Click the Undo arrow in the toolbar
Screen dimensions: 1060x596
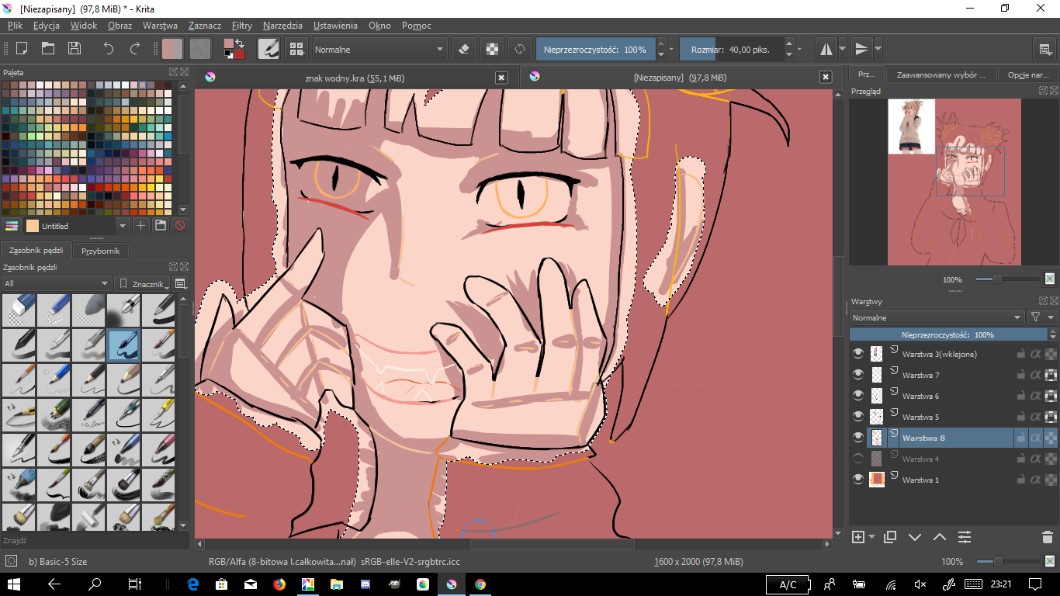pos(108,48)
